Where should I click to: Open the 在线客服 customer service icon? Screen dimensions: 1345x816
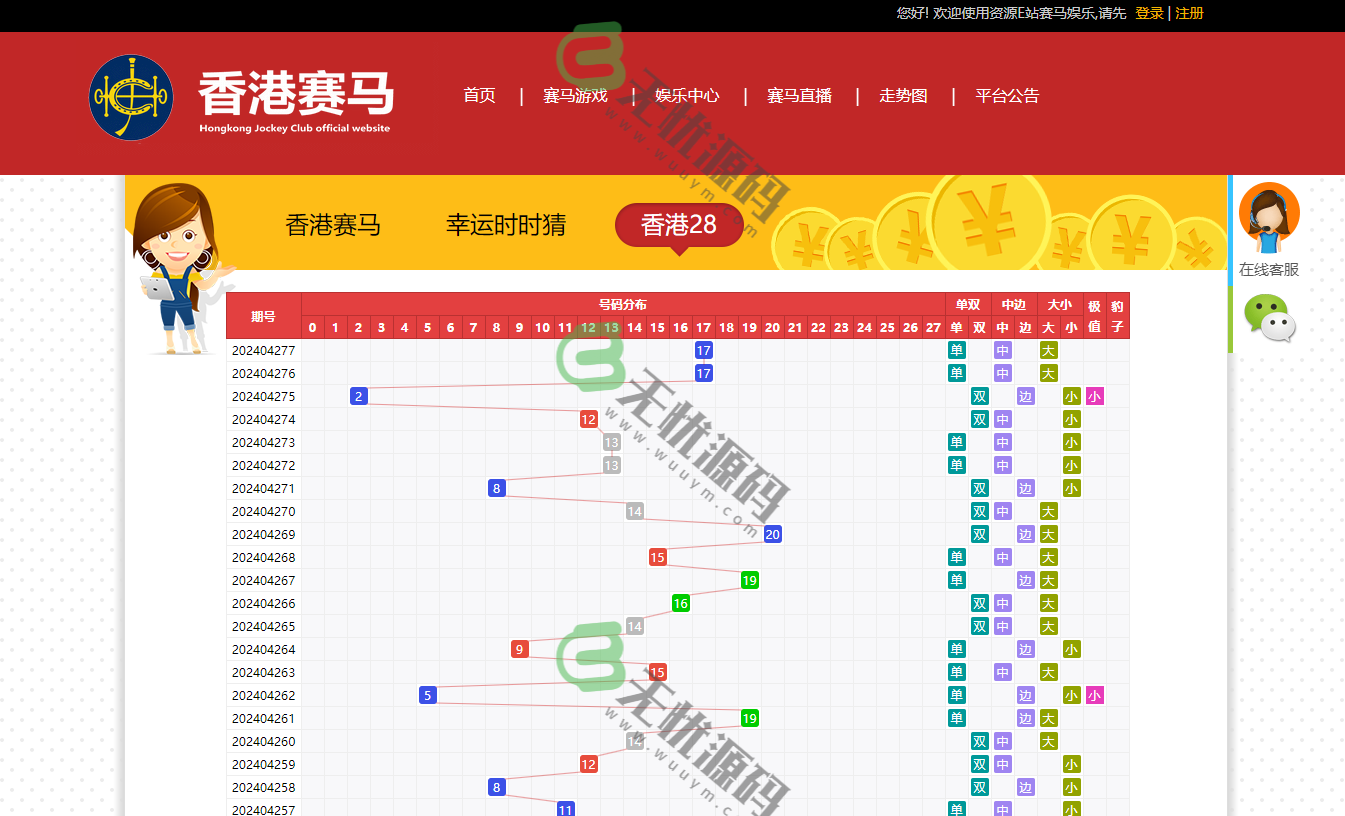[1269, 213]
